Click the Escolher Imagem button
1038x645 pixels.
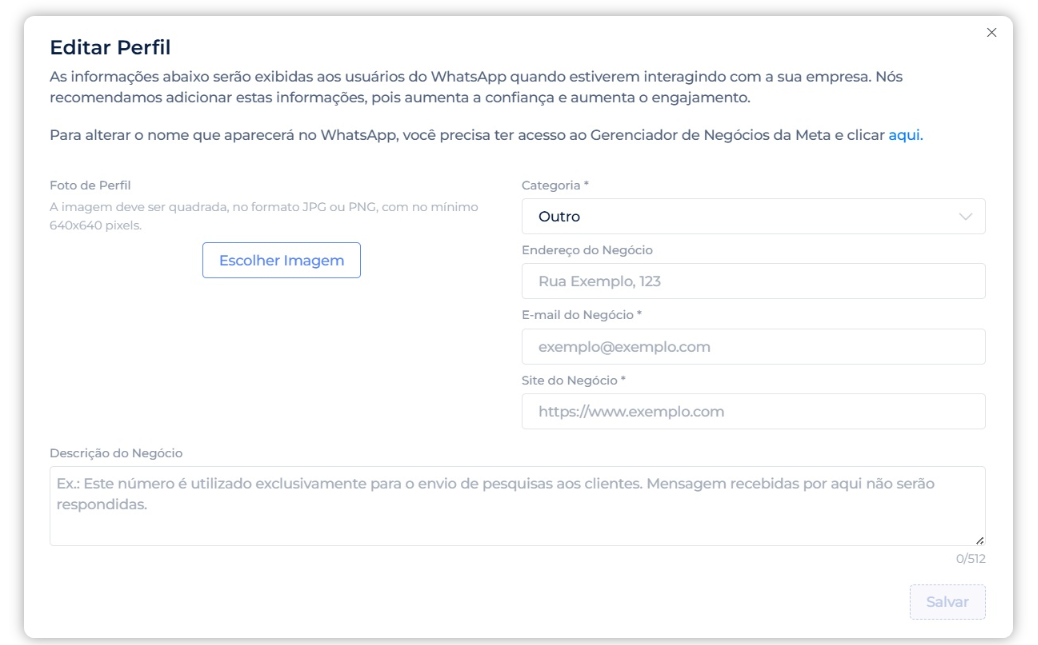click(x=281, y=260)
